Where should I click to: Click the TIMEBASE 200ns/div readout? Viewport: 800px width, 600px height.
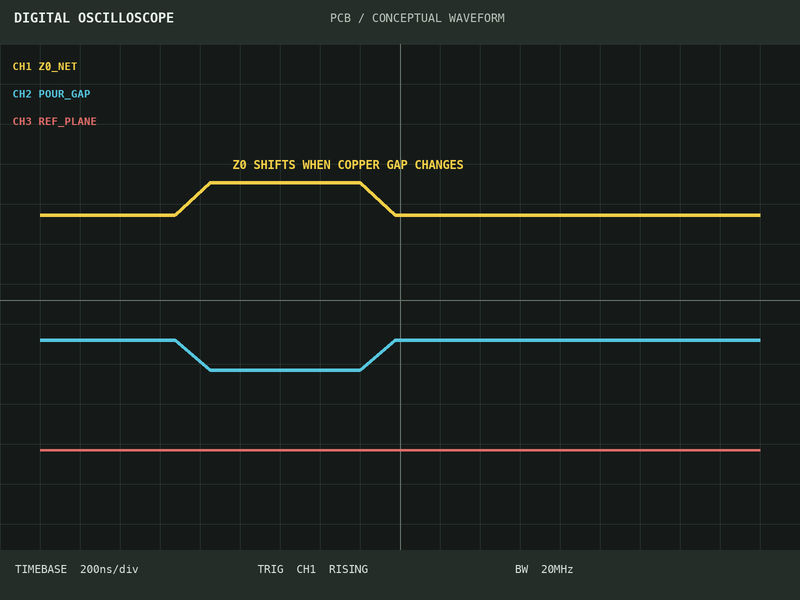[x=77, y=569]
